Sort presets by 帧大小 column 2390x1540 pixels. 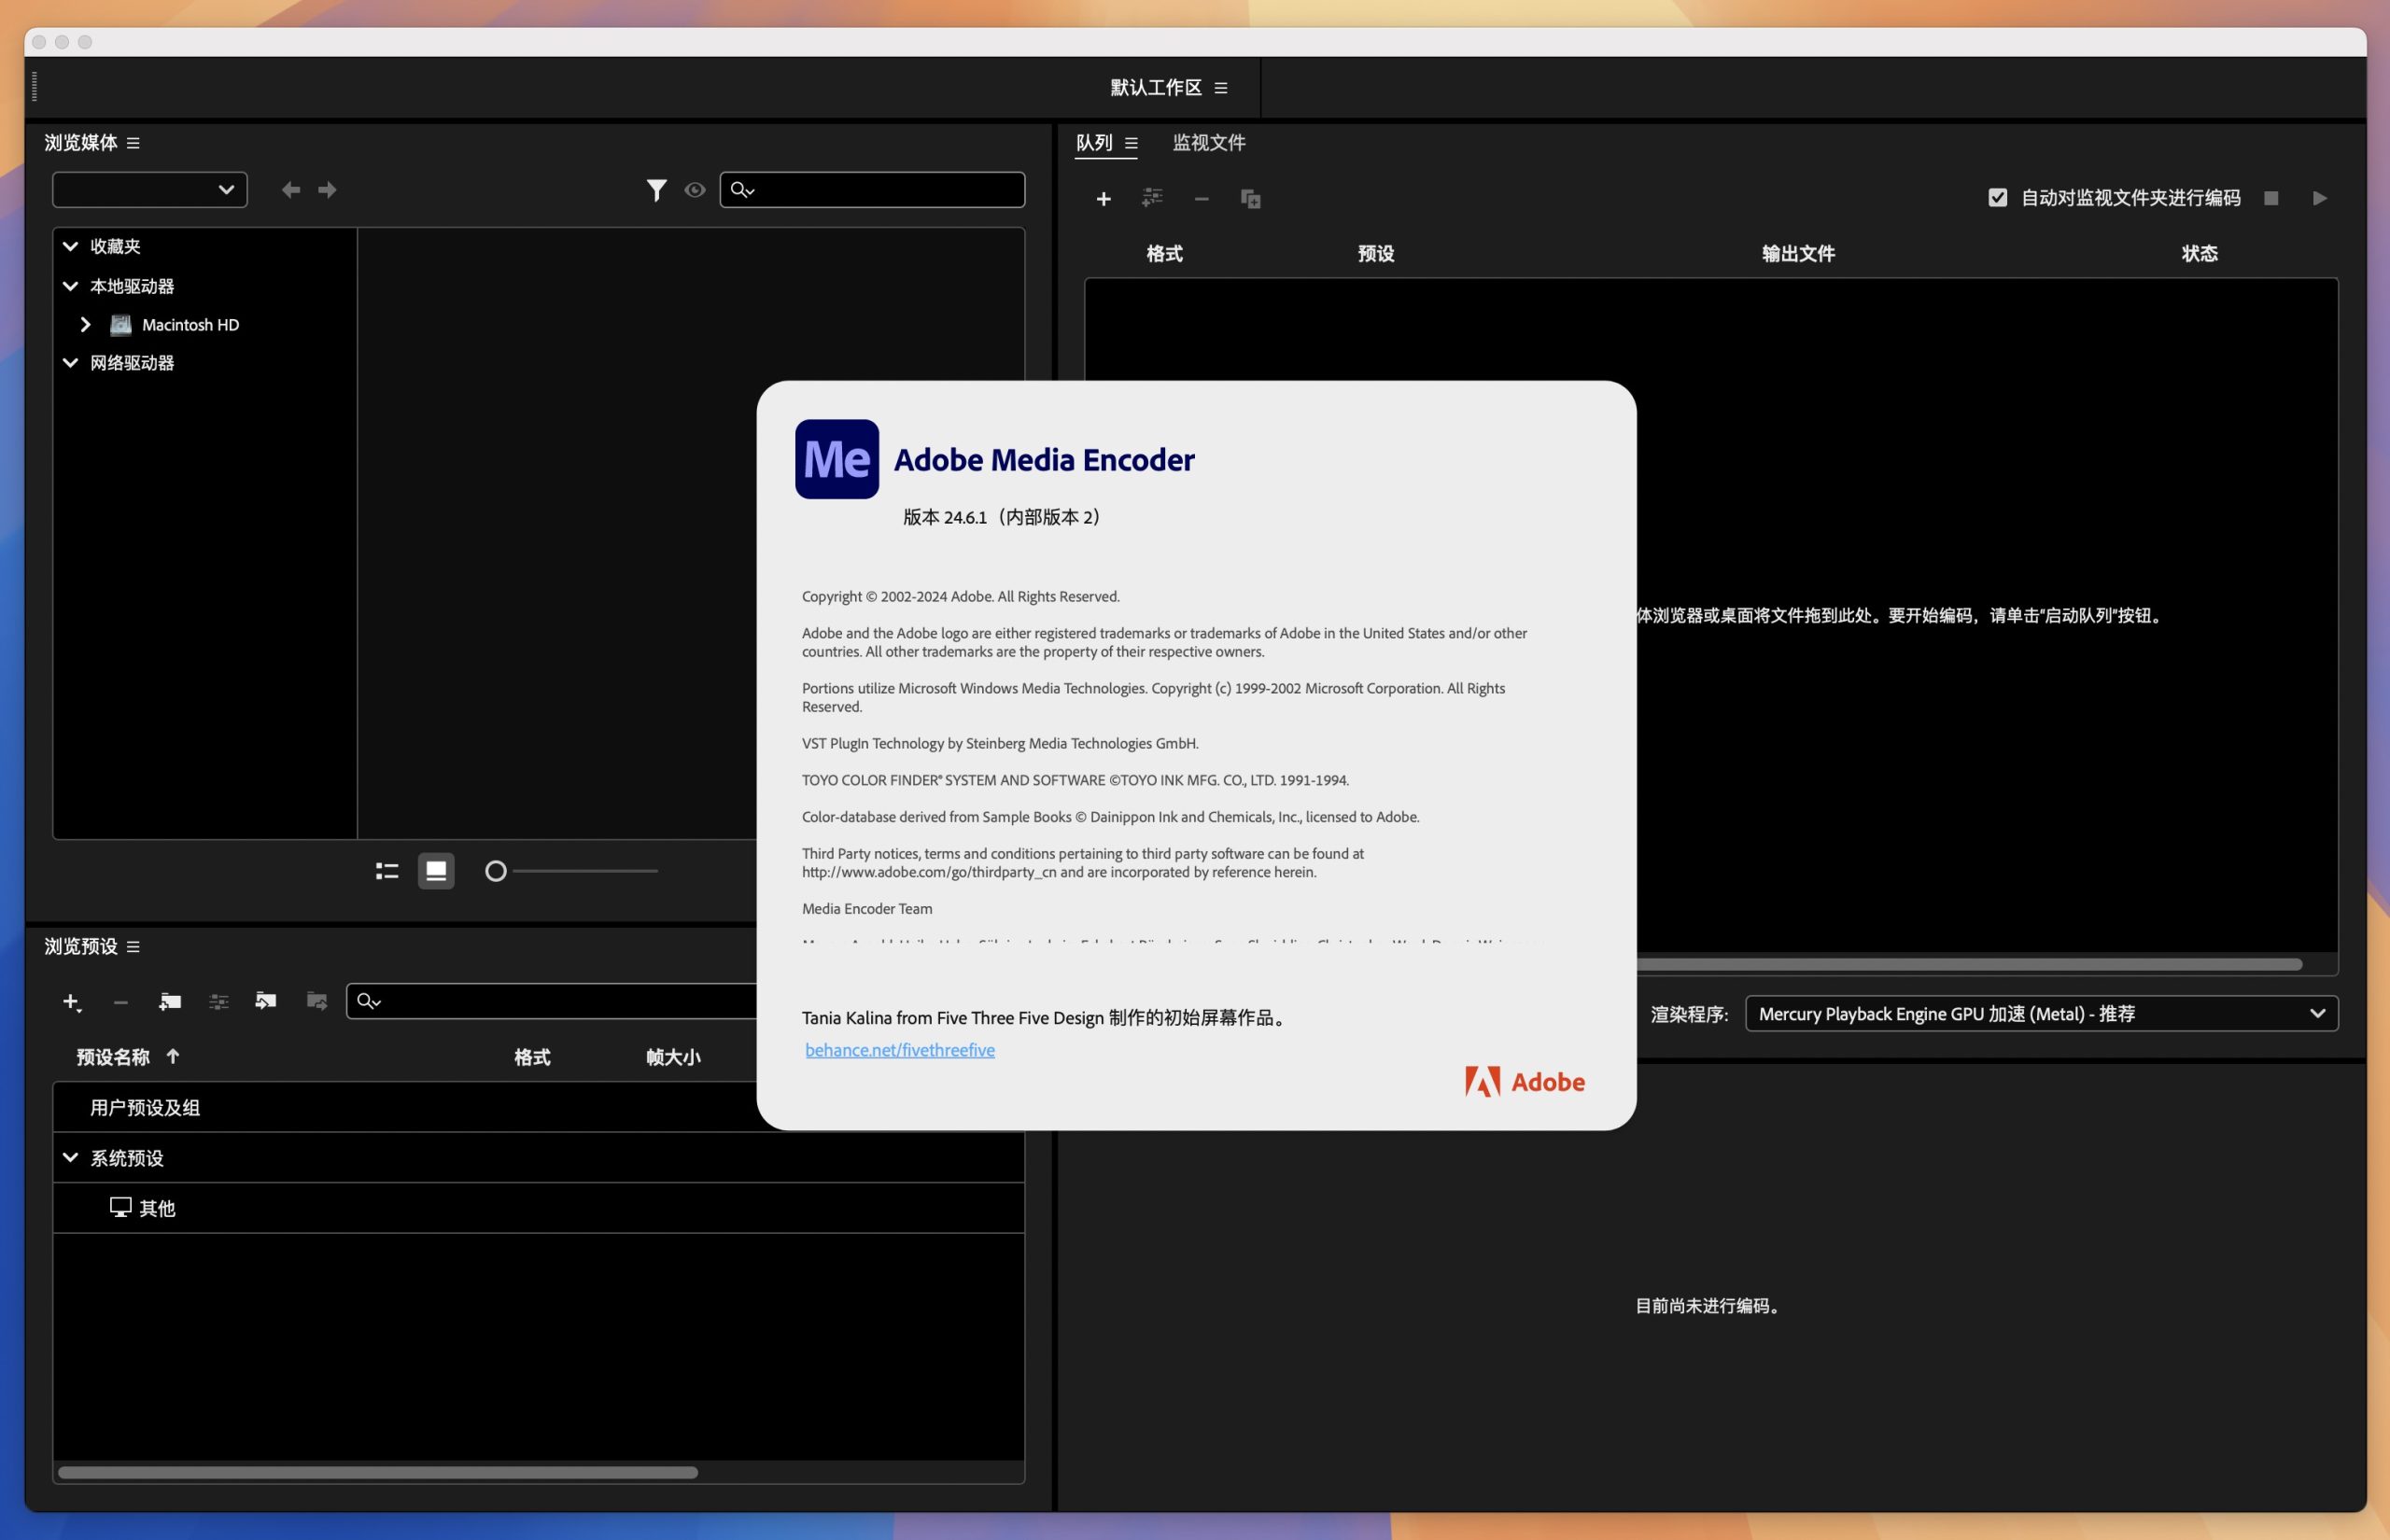pyautogui.click(x=673, y=1057)
